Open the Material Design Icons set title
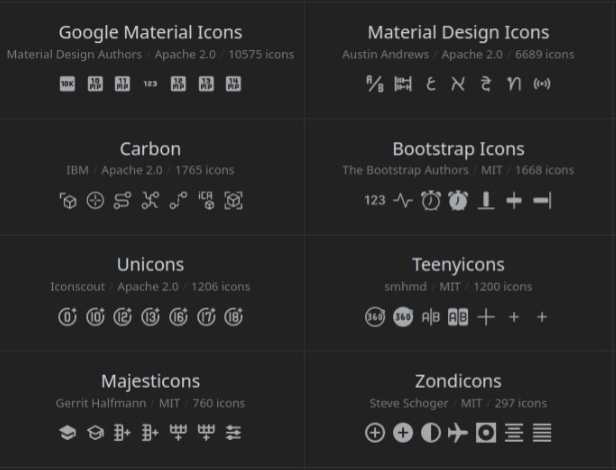Screen dimensions: 616x470 458,32
